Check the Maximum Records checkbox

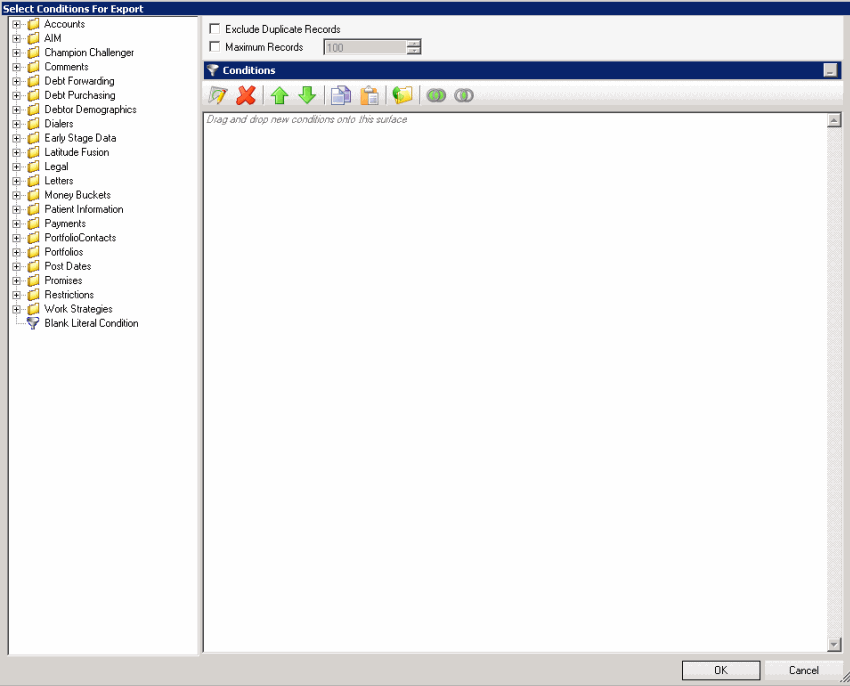click(x=214, y=47)
